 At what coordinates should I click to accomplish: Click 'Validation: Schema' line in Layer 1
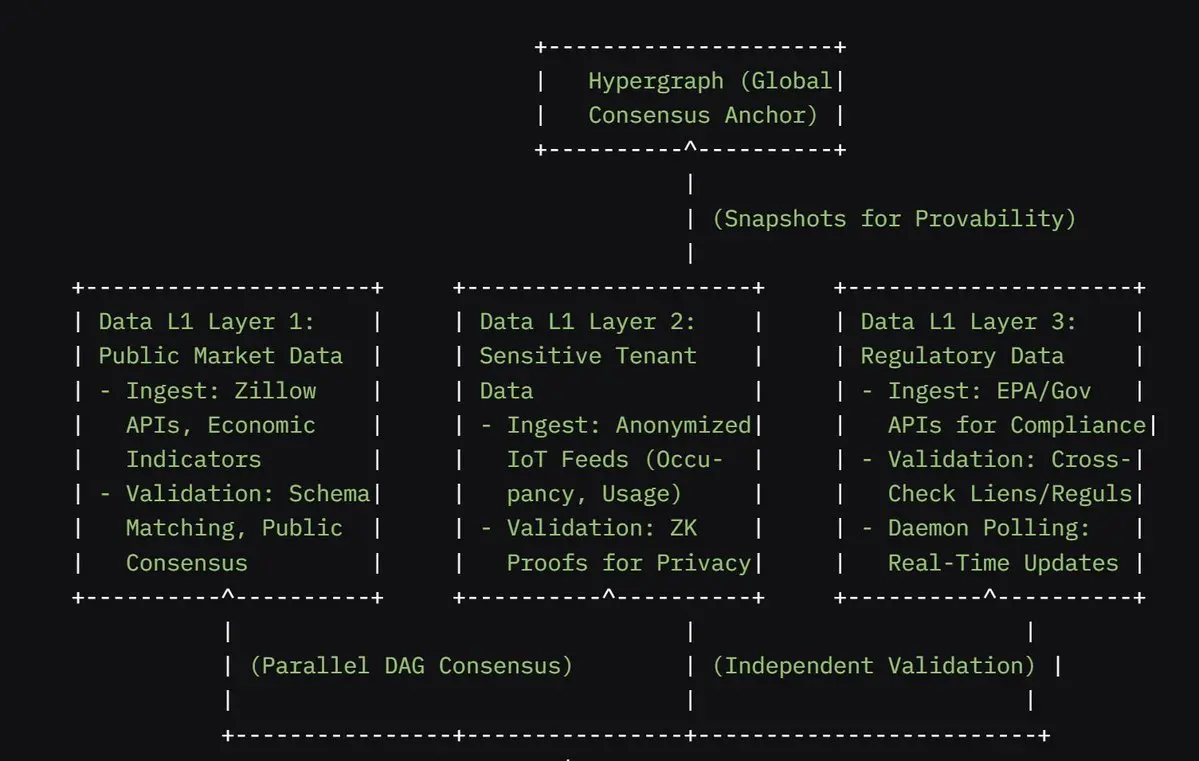pos(236,494)
